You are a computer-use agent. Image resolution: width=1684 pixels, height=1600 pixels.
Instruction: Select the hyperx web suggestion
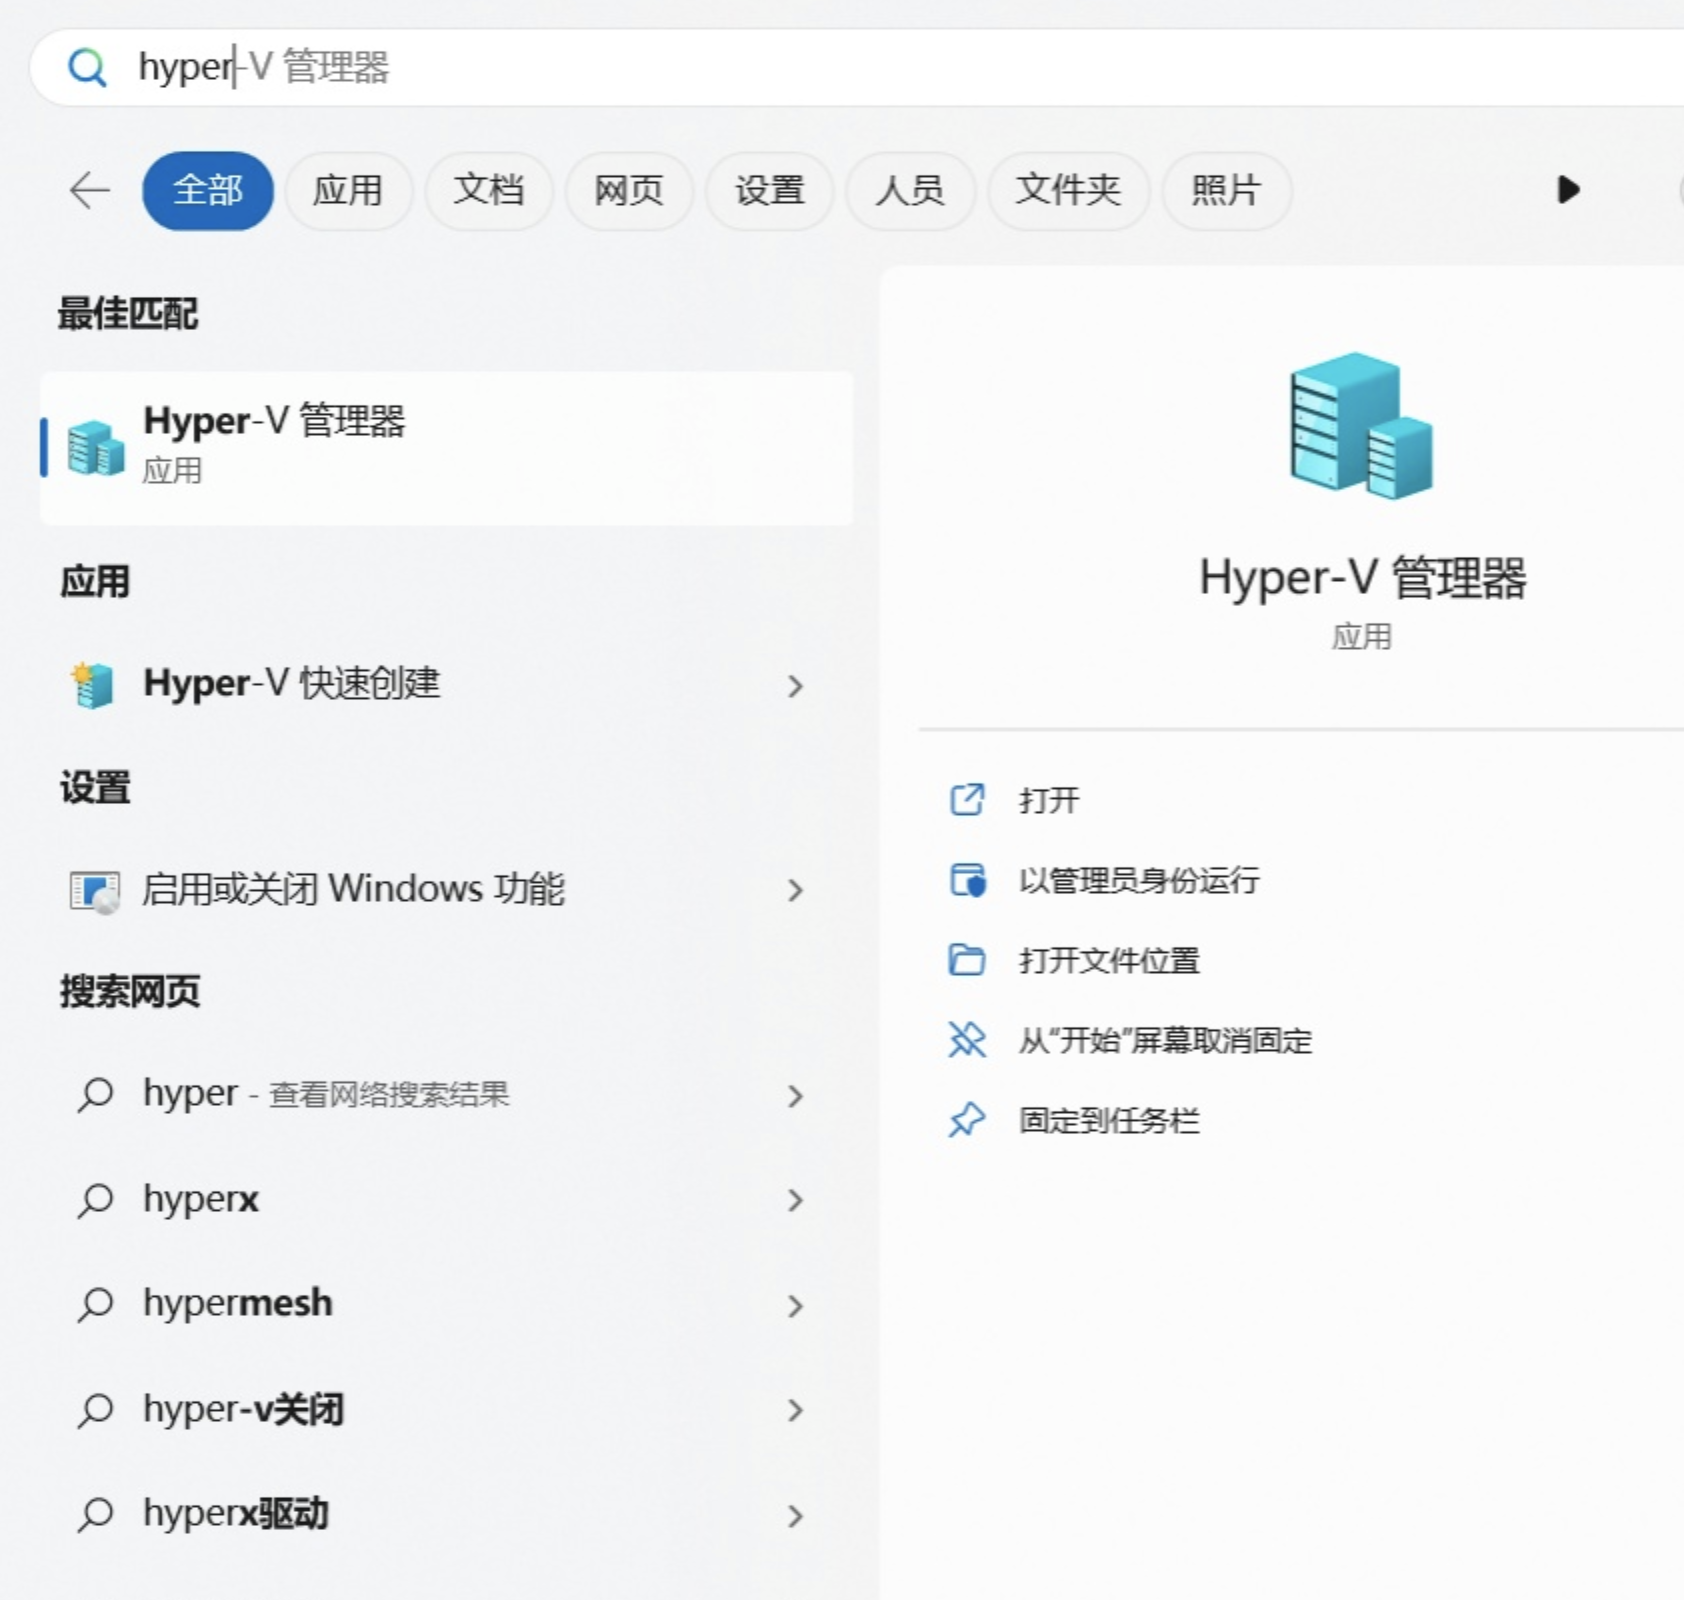tap(447, 1199)
